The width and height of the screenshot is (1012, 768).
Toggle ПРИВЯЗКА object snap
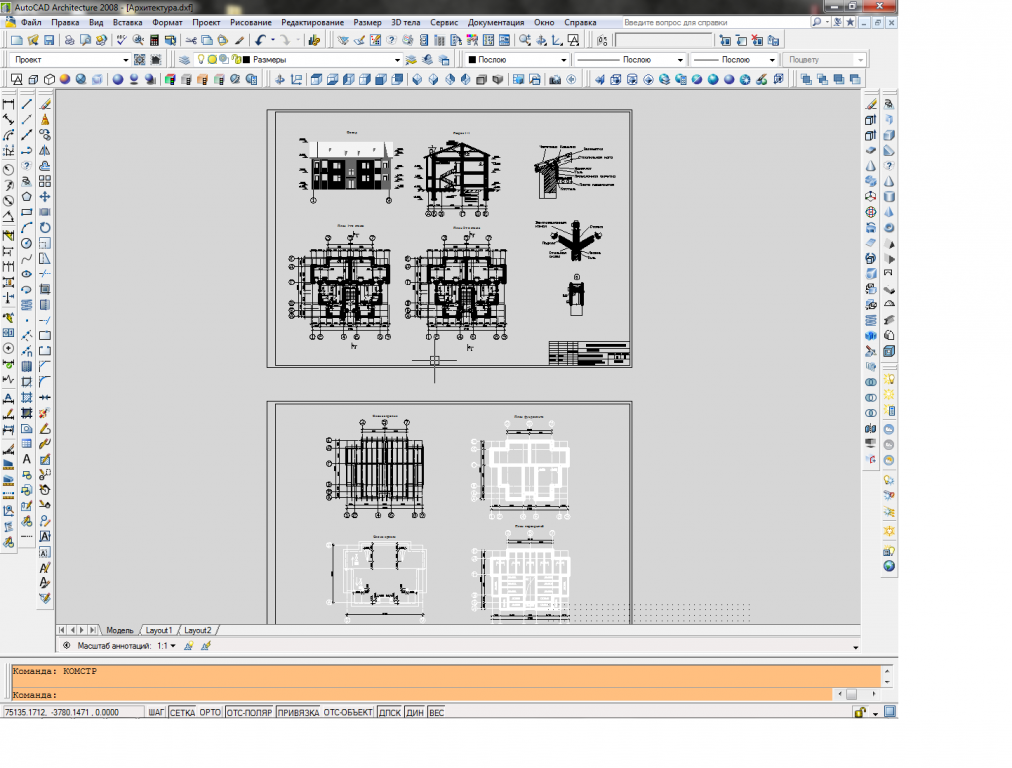click(298, 712)
